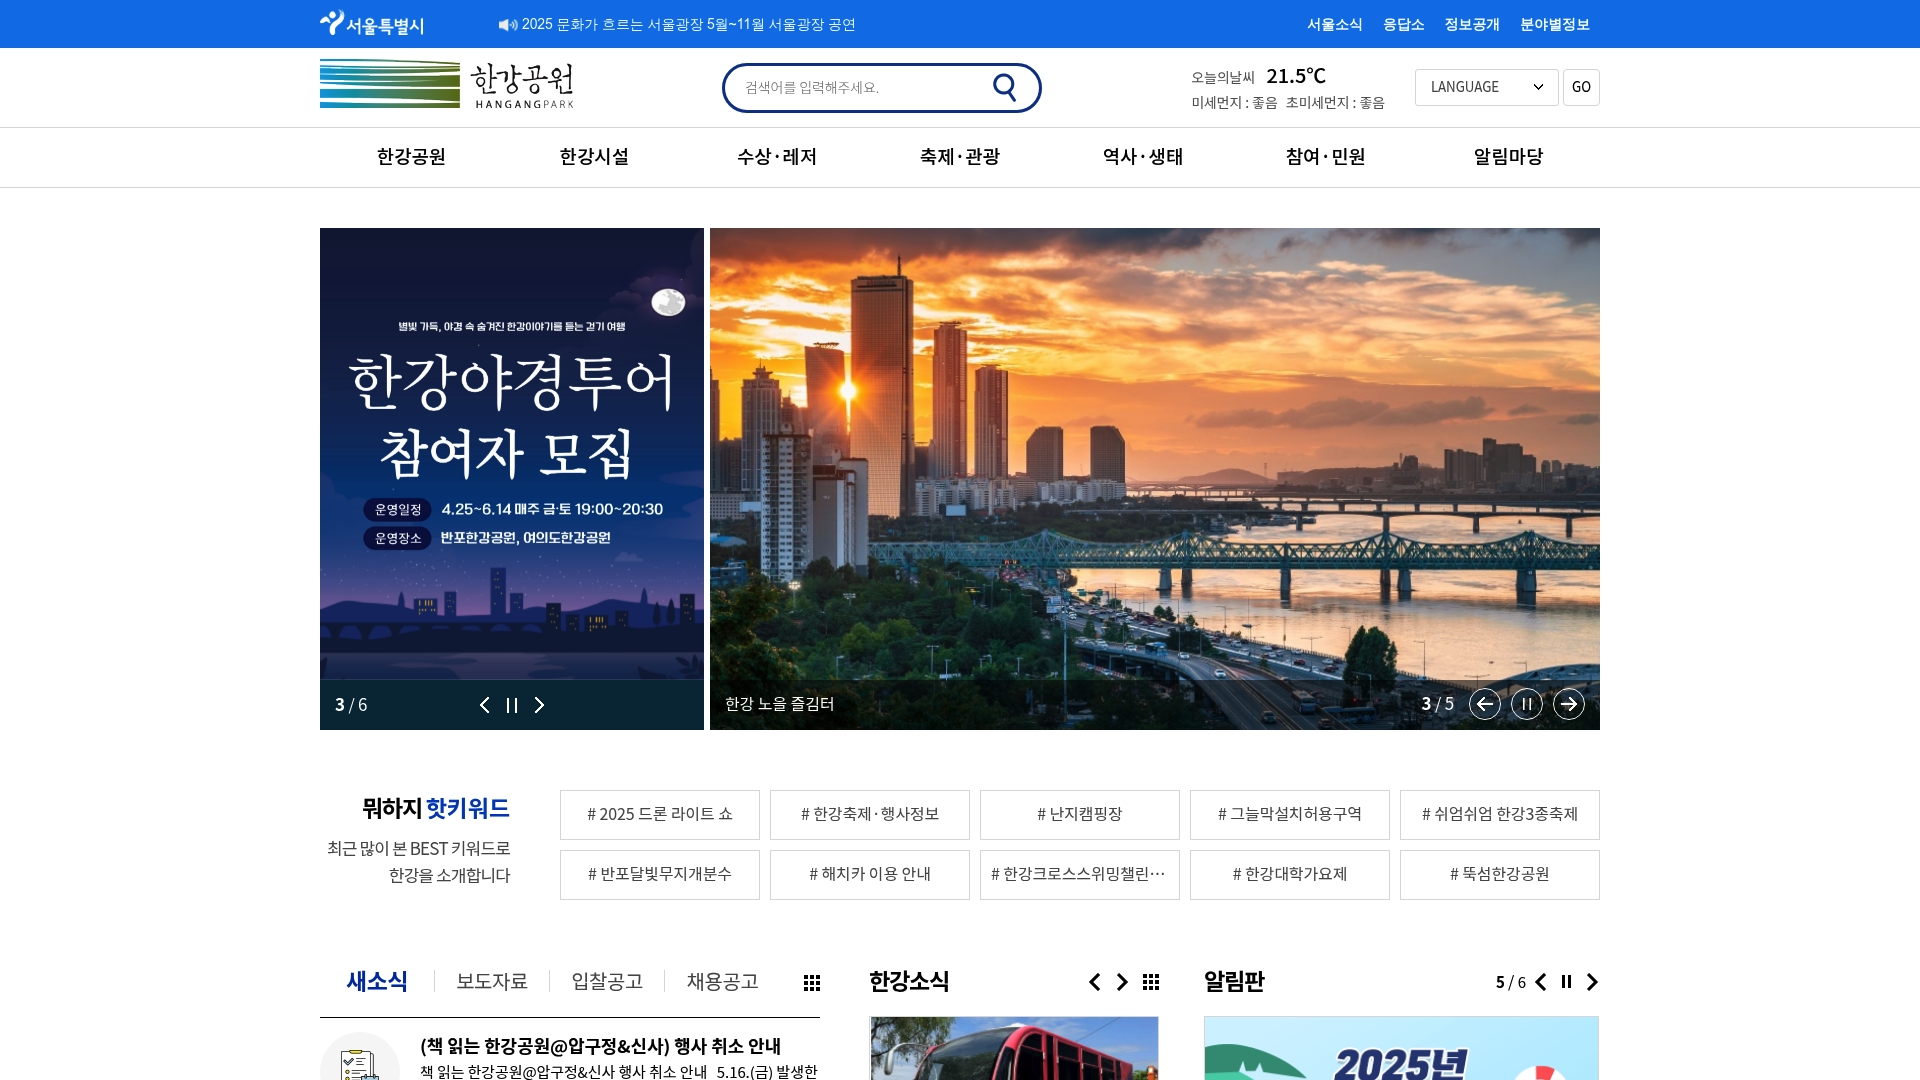Click the 한강 노을 즐김터 caption
Screen dimensions: 1920x1080
tap(780, 704)
